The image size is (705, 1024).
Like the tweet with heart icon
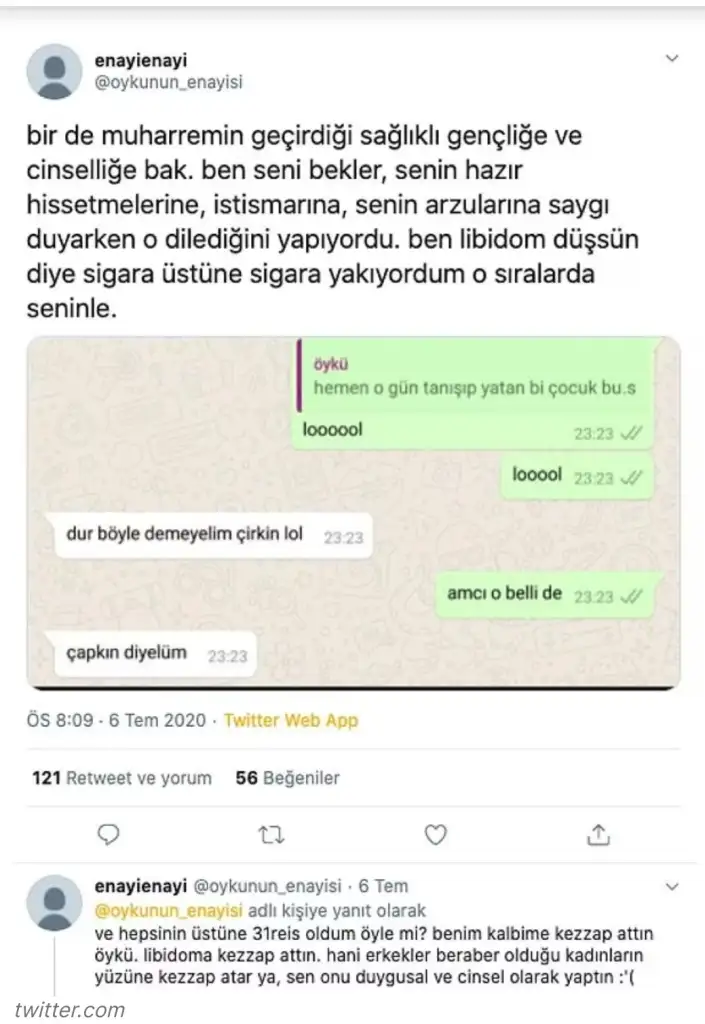(435, 835)
